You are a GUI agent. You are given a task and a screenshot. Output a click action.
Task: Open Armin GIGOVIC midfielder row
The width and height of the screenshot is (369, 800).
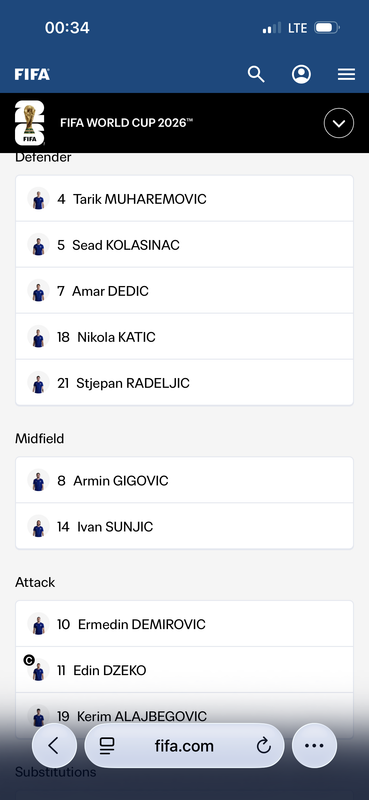184,480
